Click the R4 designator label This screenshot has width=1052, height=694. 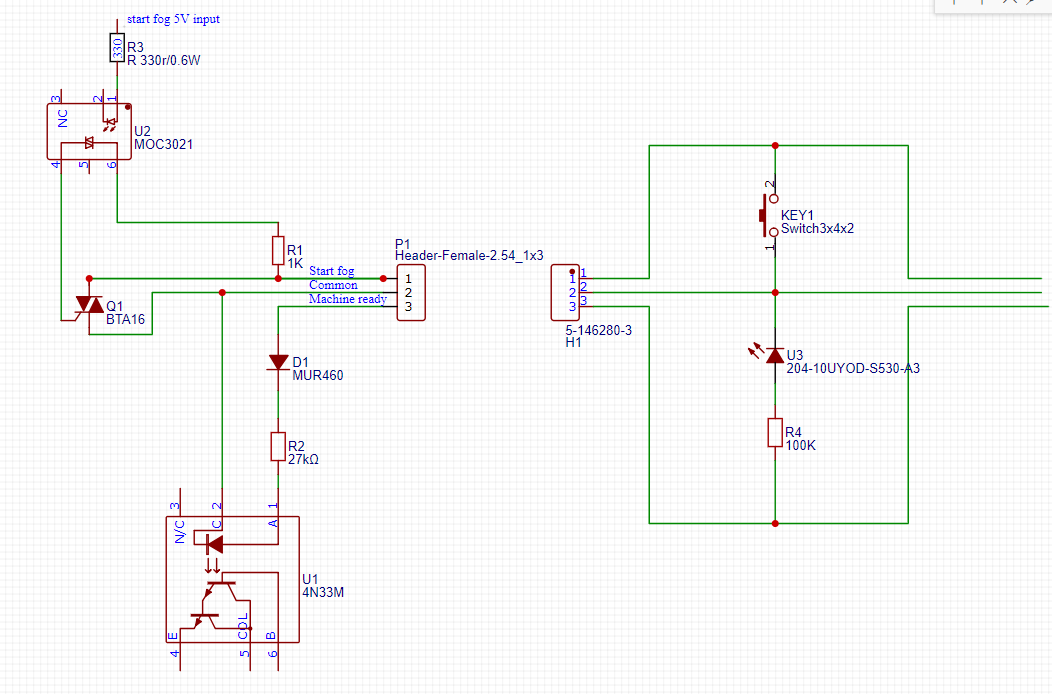(x=793, y=432)
